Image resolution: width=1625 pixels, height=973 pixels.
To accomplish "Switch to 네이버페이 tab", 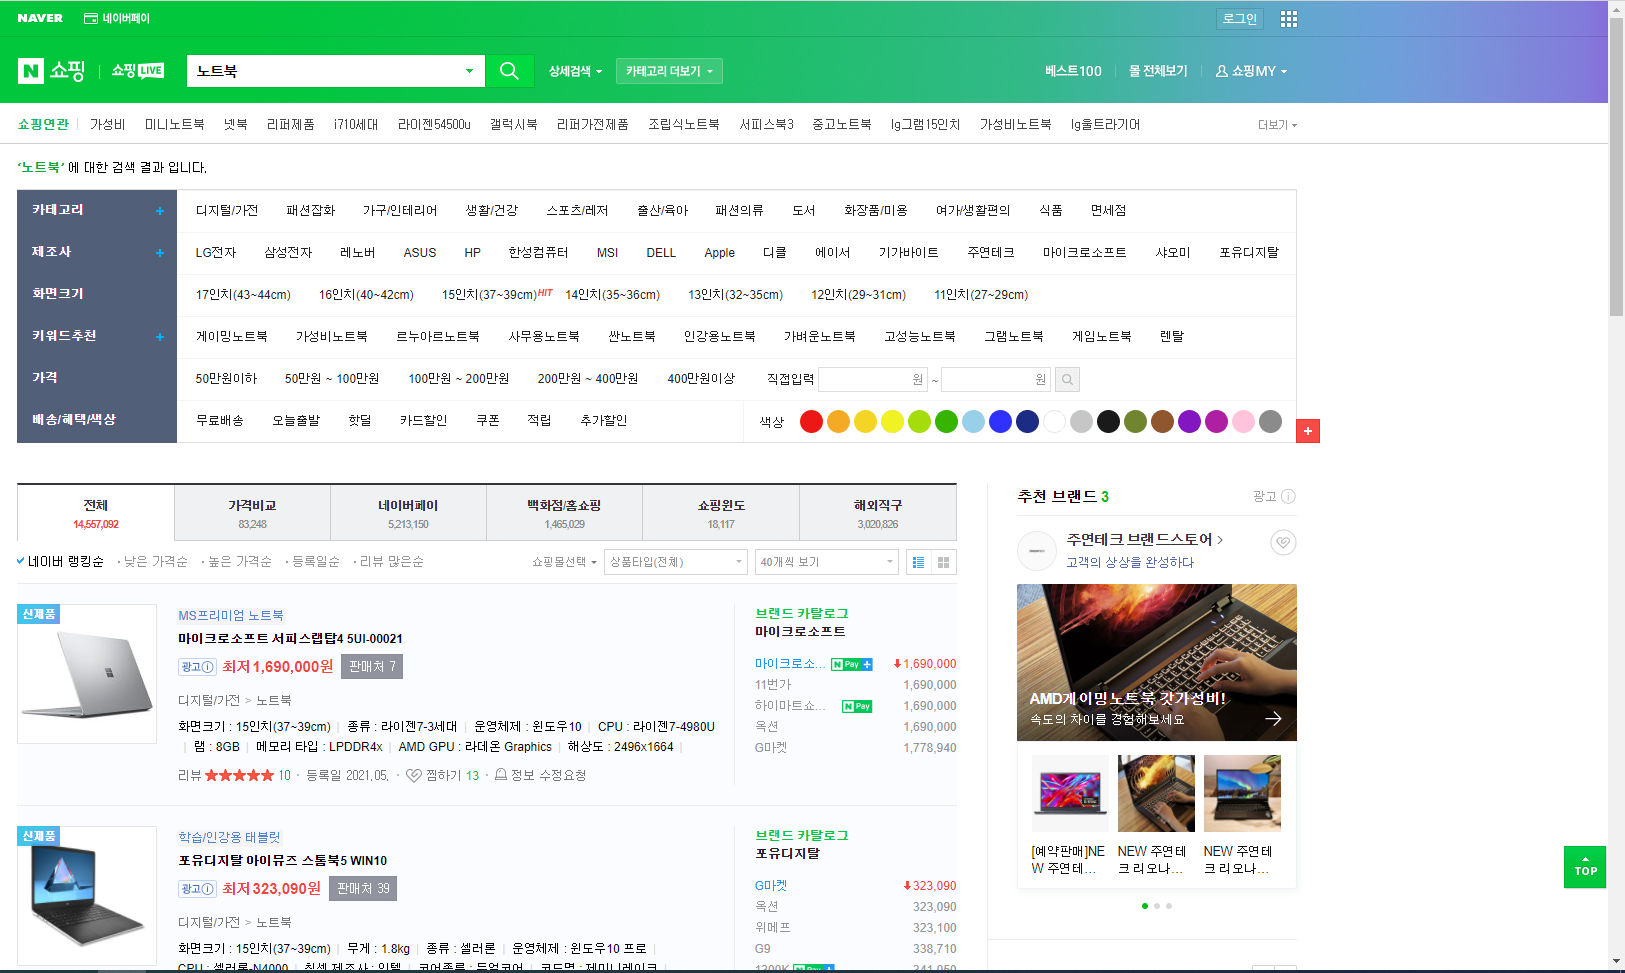I will click(408, 513).
